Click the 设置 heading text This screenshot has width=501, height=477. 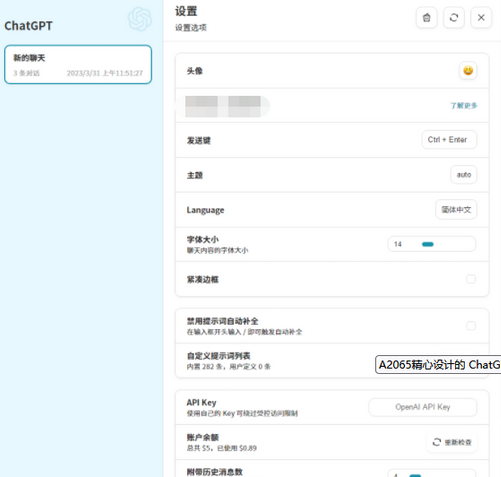click(x=186, y=11)
